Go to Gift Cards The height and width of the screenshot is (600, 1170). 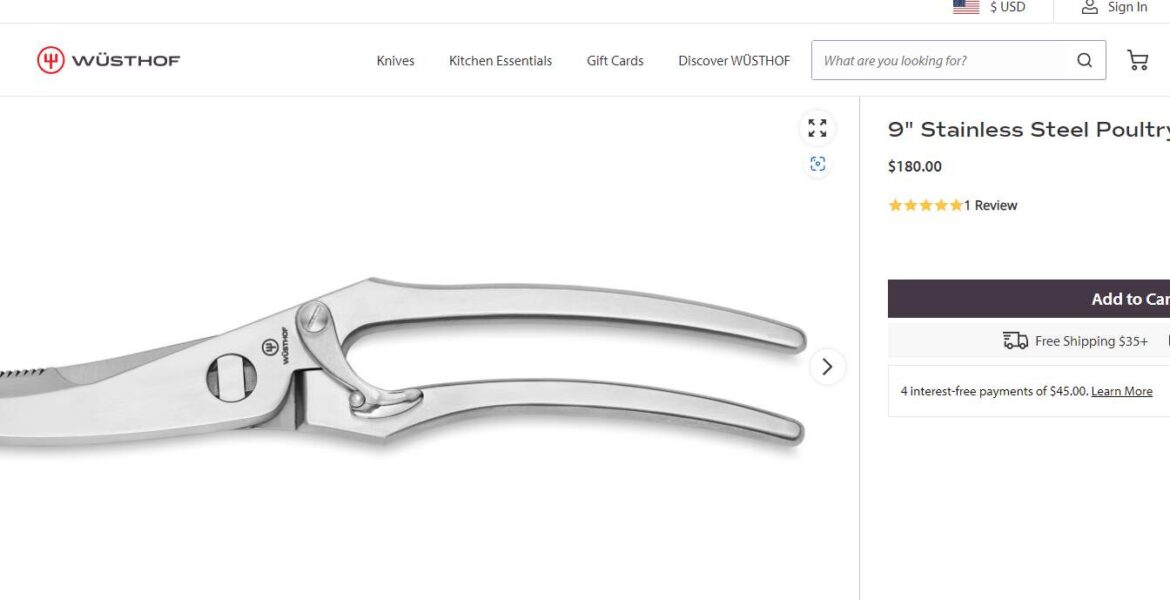tap(615, 61)
